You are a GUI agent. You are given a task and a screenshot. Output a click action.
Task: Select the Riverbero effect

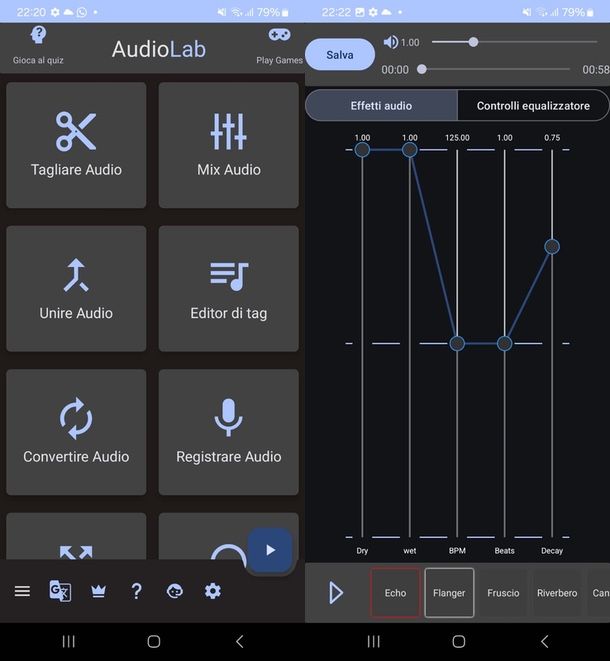(557, 593)
